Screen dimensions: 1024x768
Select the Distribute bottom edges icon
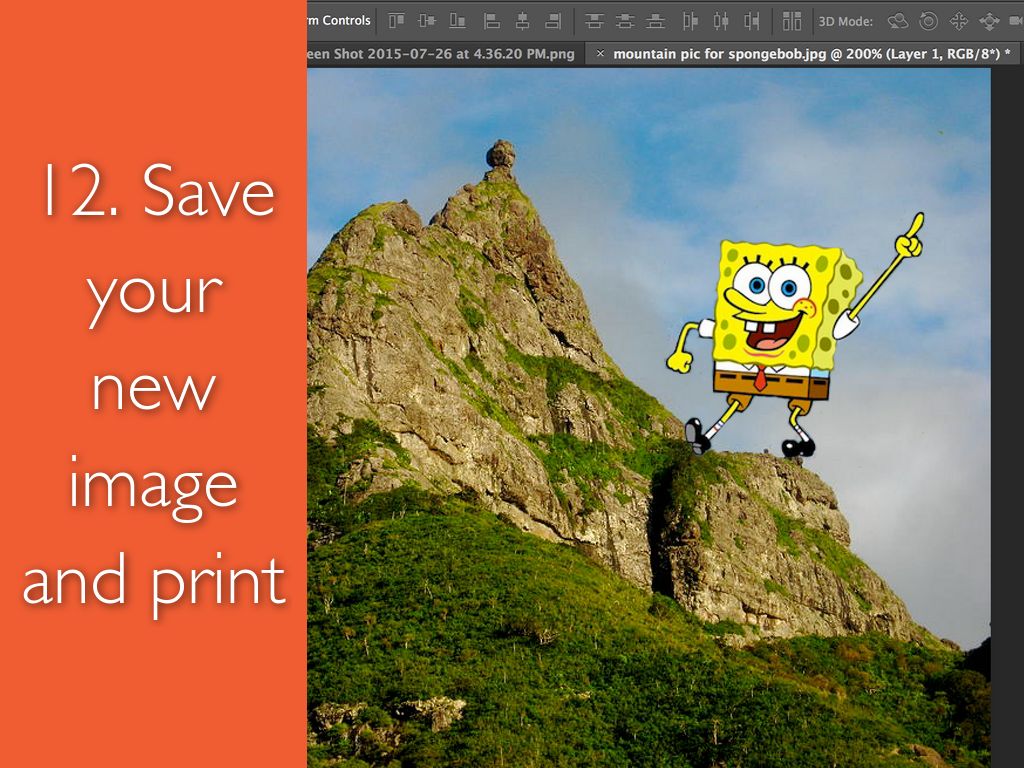click(x=655, y=21)
